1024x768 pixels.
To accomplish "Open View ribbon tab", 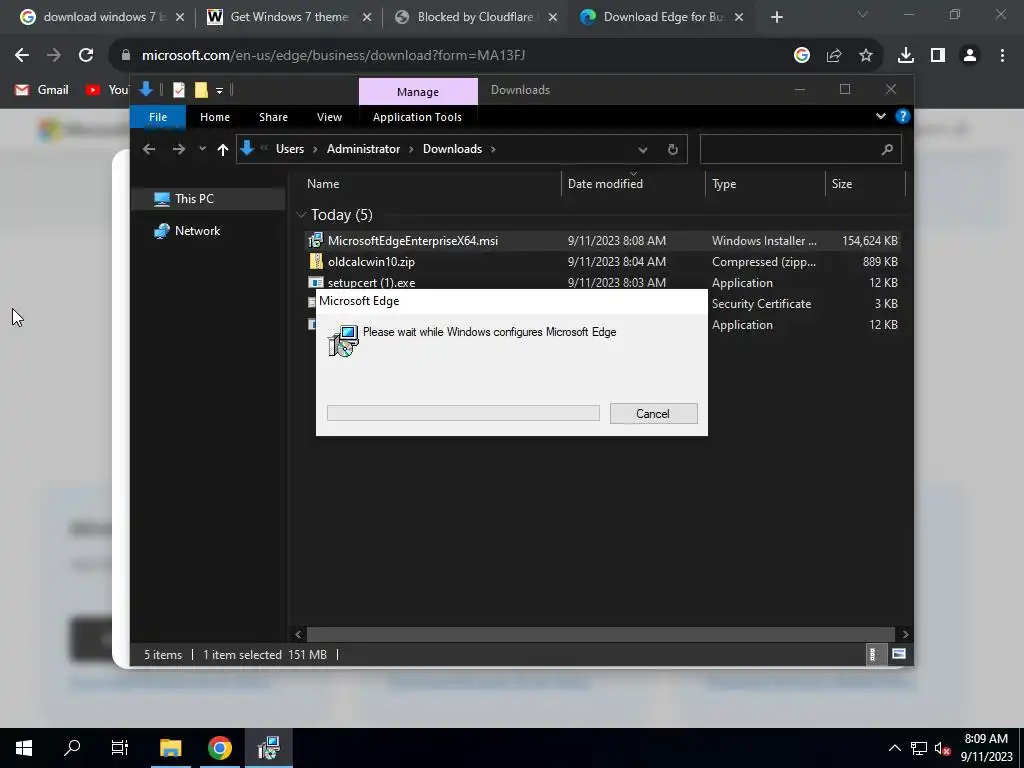I will tap(329, 117).
